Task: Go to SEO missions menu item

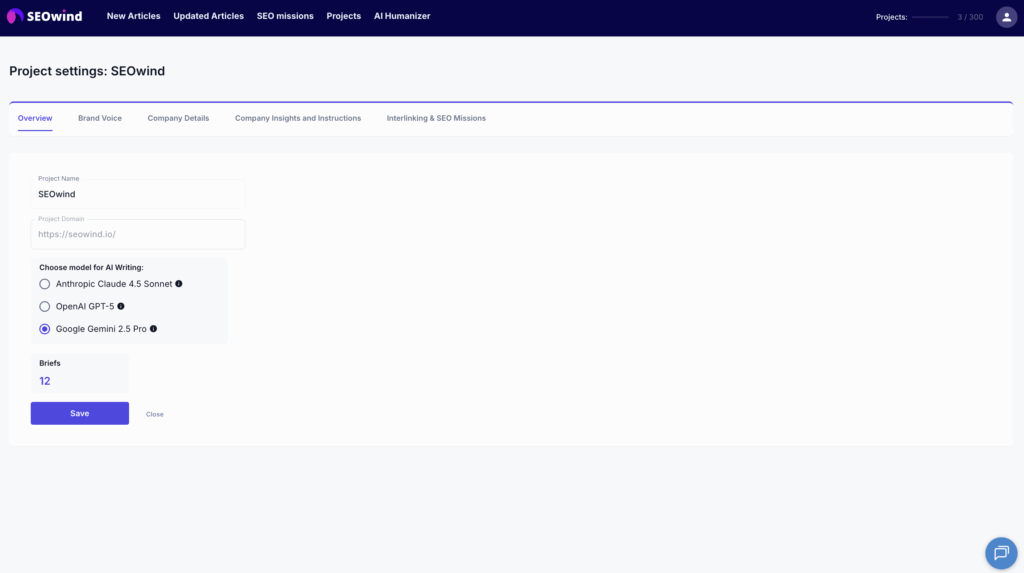Action: click(x=285, y=16)
